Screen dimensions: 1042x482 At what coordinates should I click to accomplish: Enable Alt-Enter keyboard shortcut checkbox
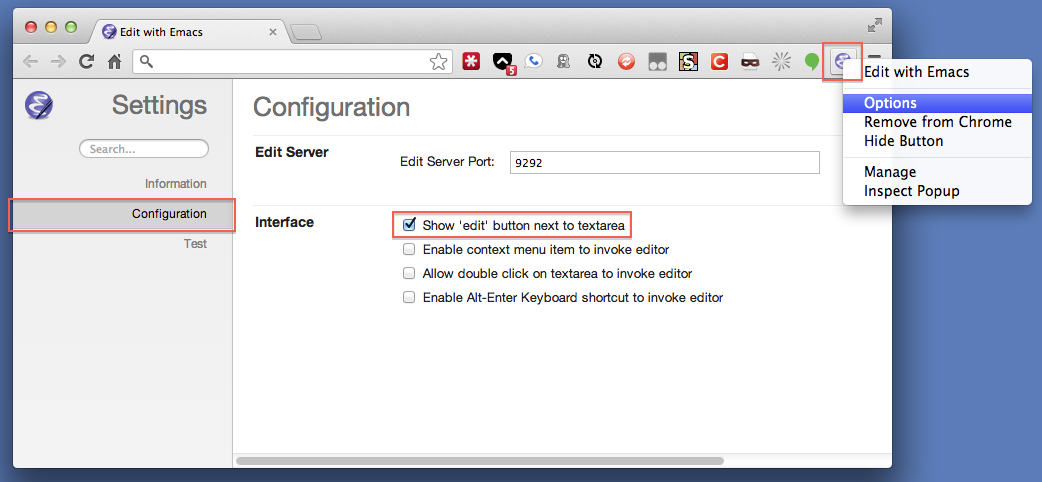(x=409, y=297)
